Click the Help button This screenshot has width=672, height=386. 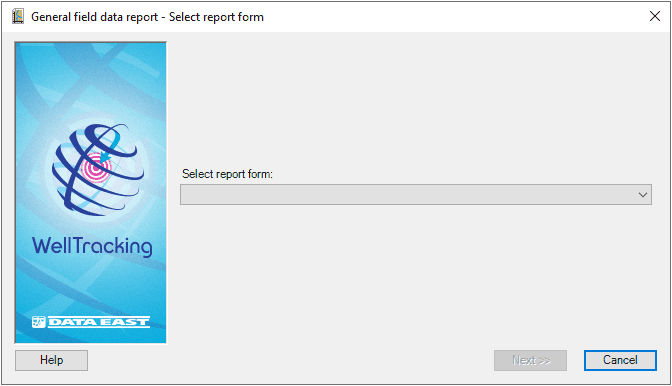pos(51,360)
